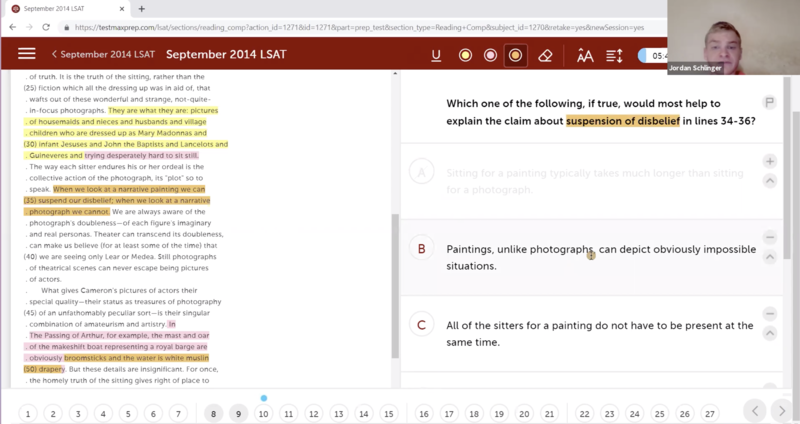
Task: Open the font size adjustment
Action: [x=585, y=54]
